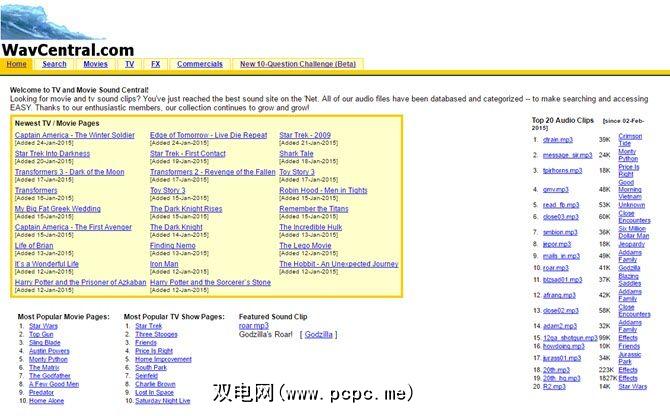Visit the Shark Tale page
Screen dimensions: 670x416
click(x=296, y=153)
